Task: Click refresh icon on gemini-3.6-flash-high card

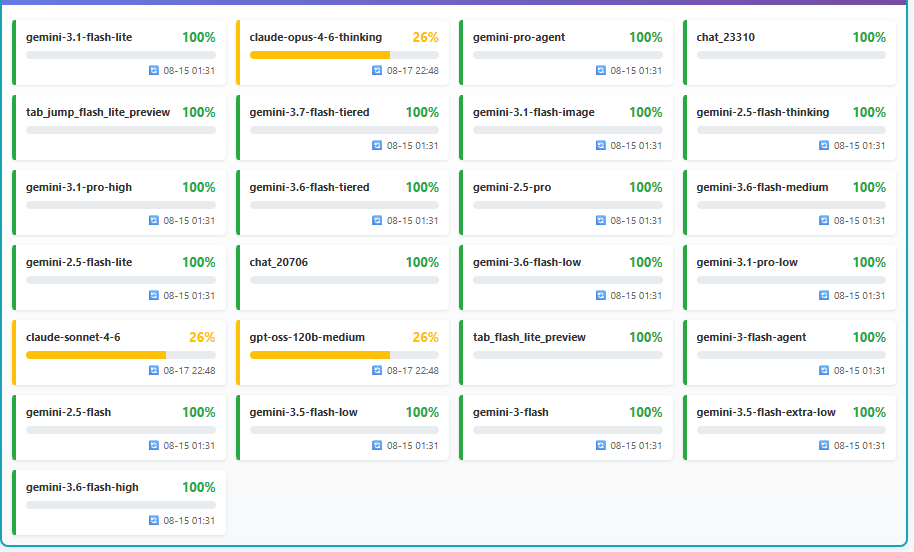Action: click(154, 521)
